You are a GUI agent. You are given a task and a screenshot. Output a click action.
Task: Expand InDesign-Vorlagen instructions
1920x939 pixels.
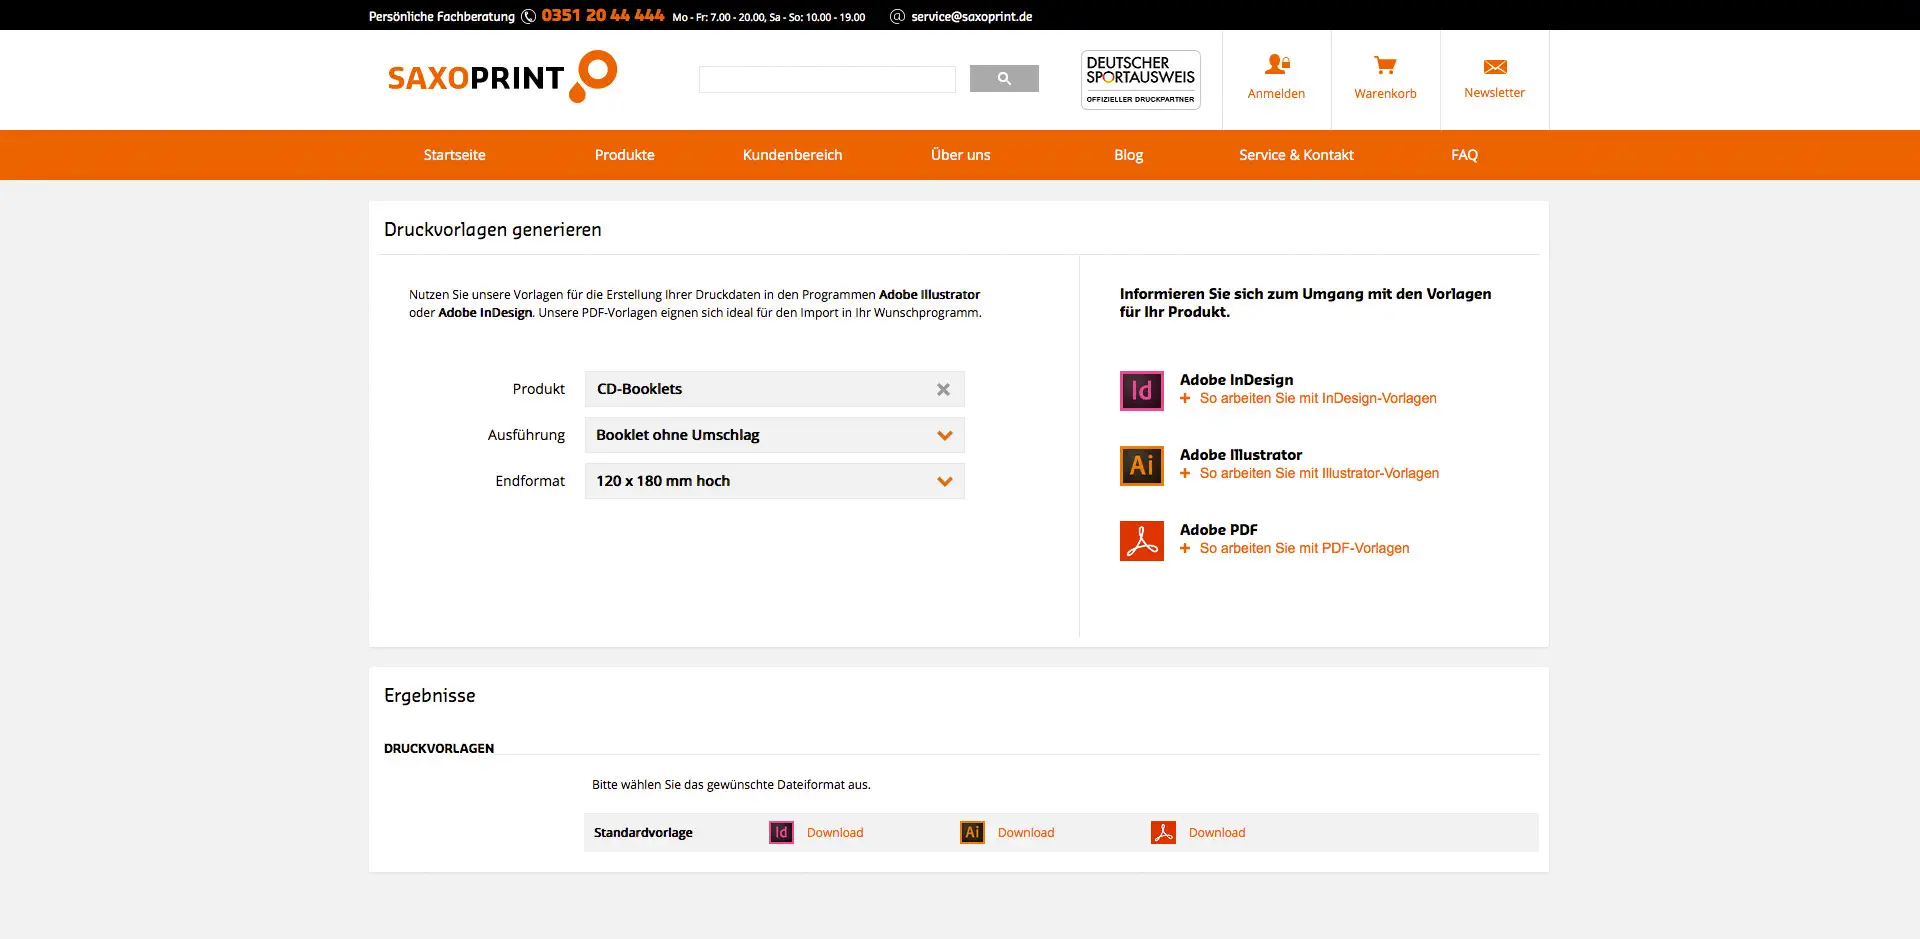(x=1317, y=399)
